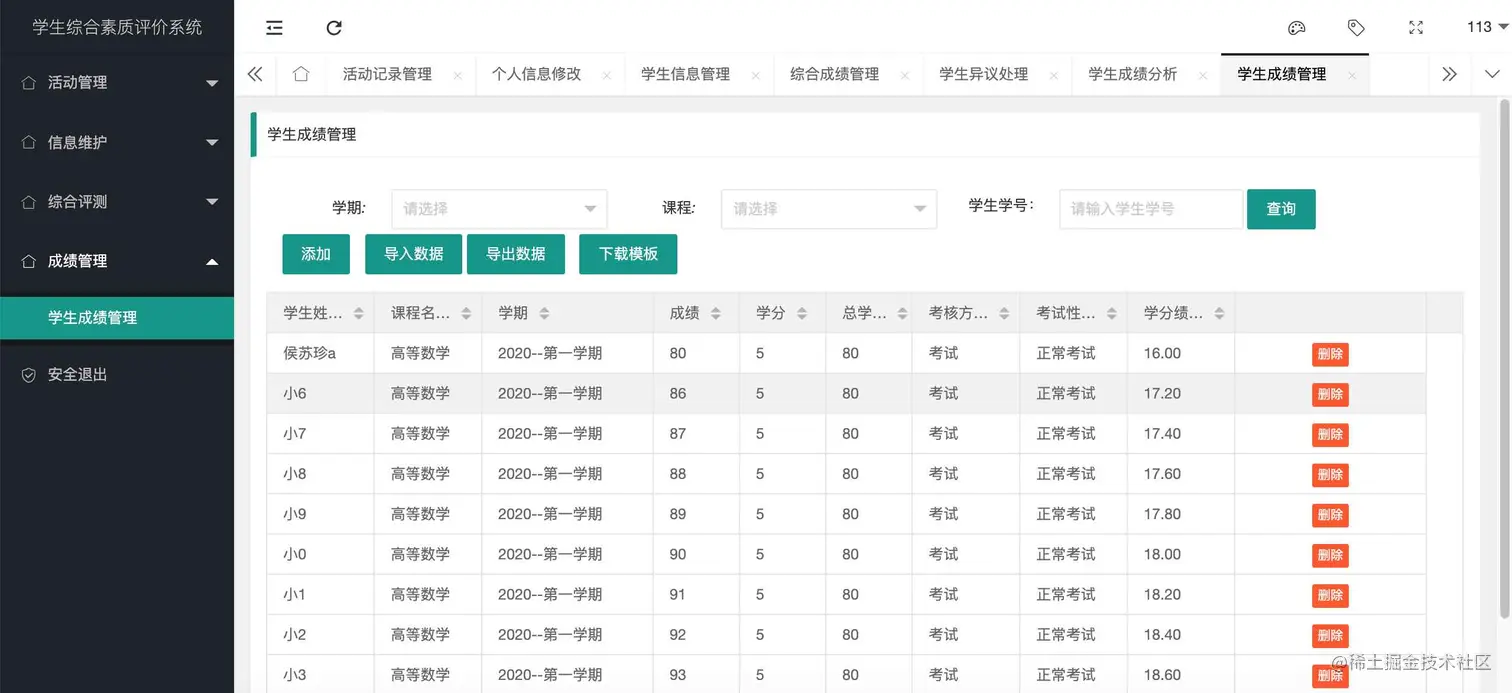Switch to 学生异议处理 tab

983,74
